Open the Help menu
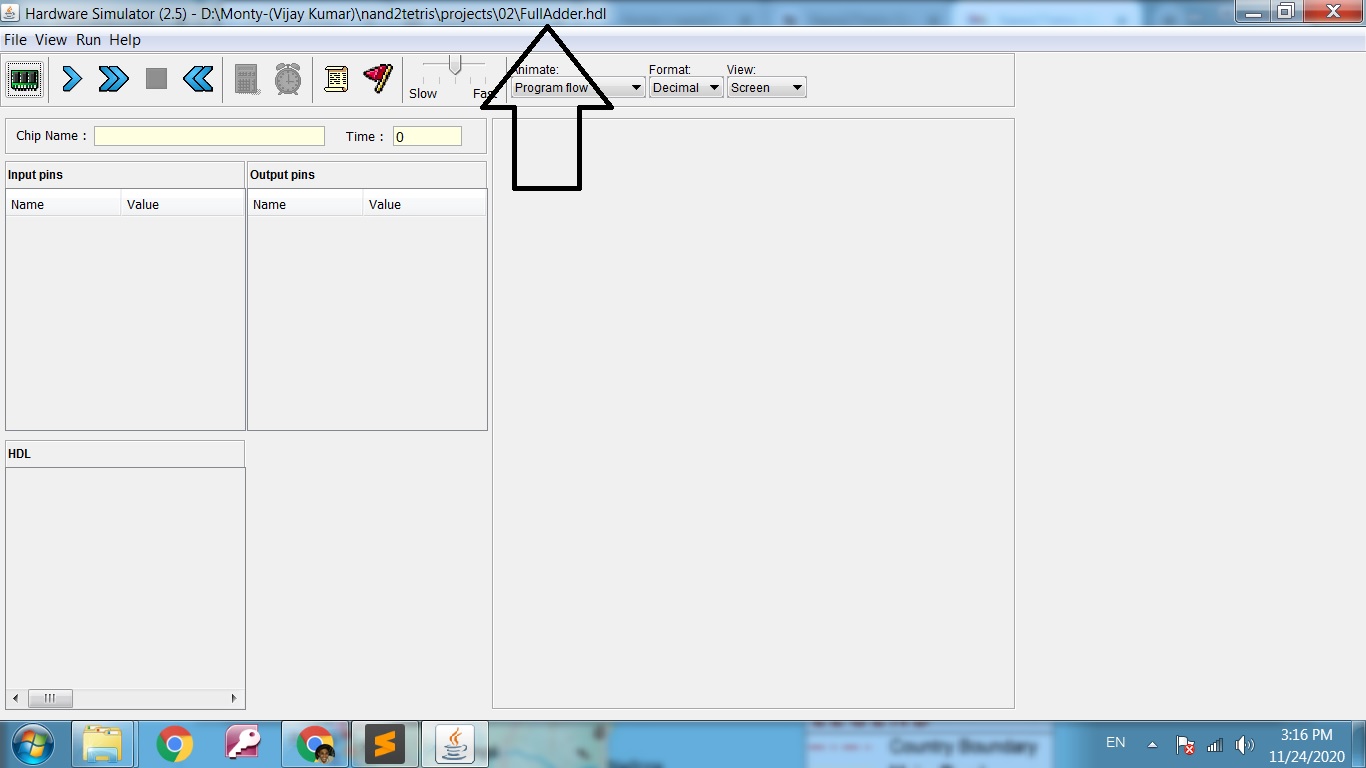The width and height of the screenshot is (1366, 768). tap(125, 40)
